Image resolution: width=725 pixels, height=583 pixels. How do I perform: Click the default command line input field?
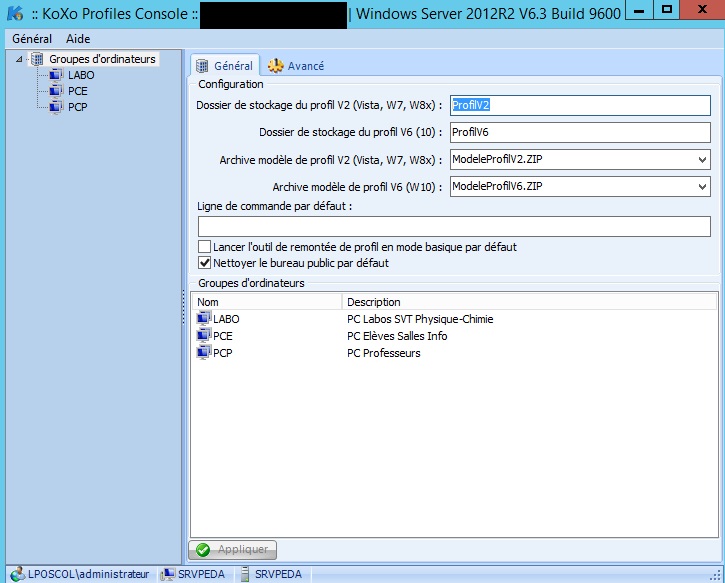pyautogui.click(x=453, y=227)
